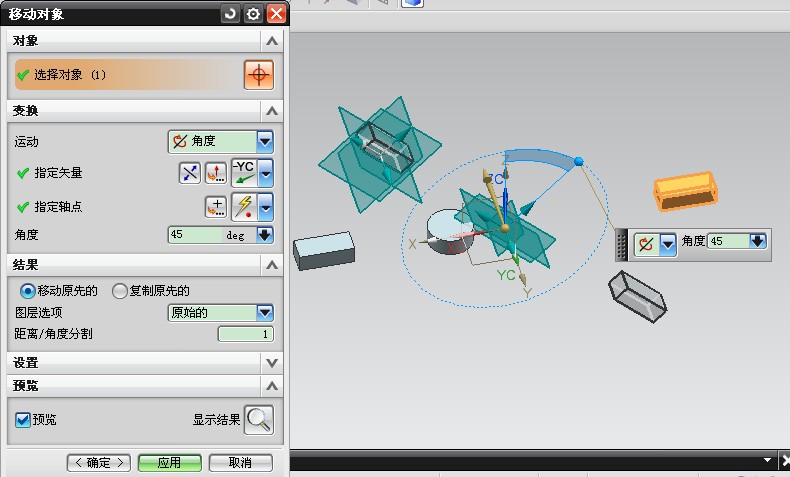Image resolution: width=790 pixels, height=477 pixels.
Task: Click the inferred point lightning icon
Action: 244,207
